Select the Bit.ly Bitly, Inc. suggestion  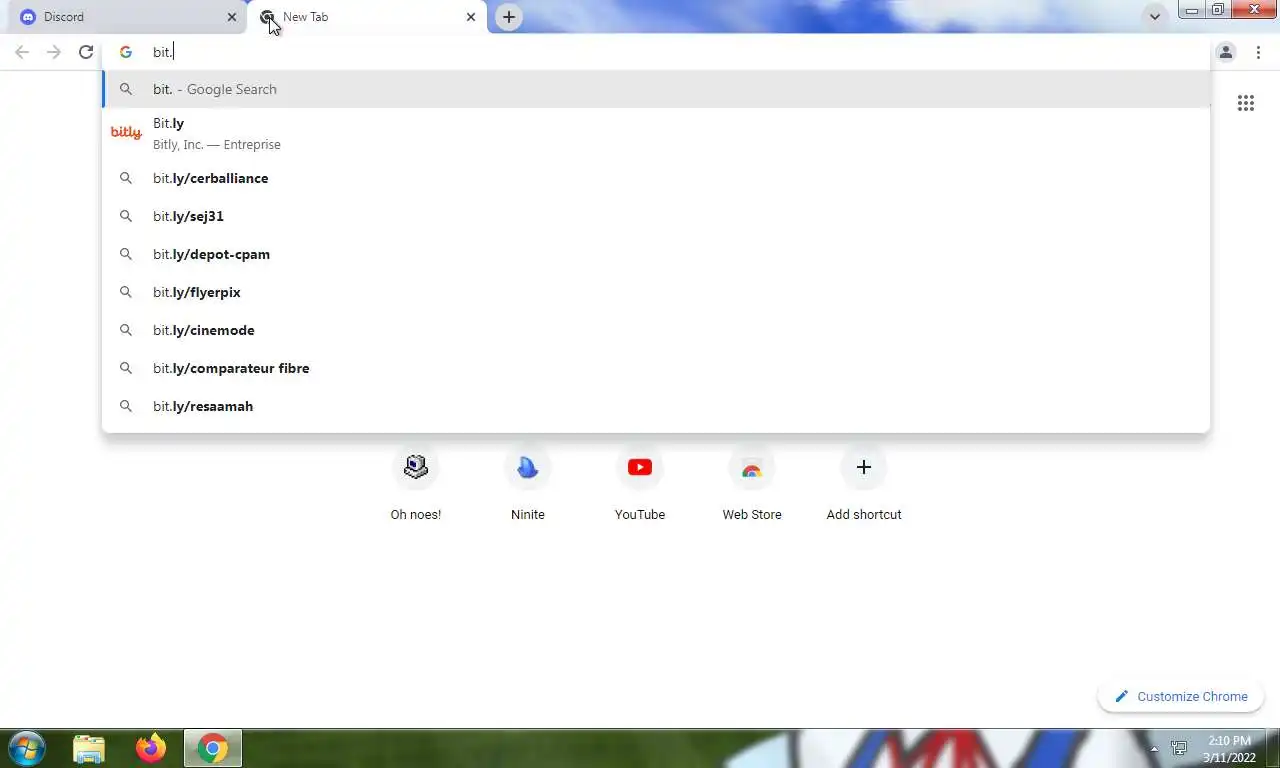click(656, 133)
